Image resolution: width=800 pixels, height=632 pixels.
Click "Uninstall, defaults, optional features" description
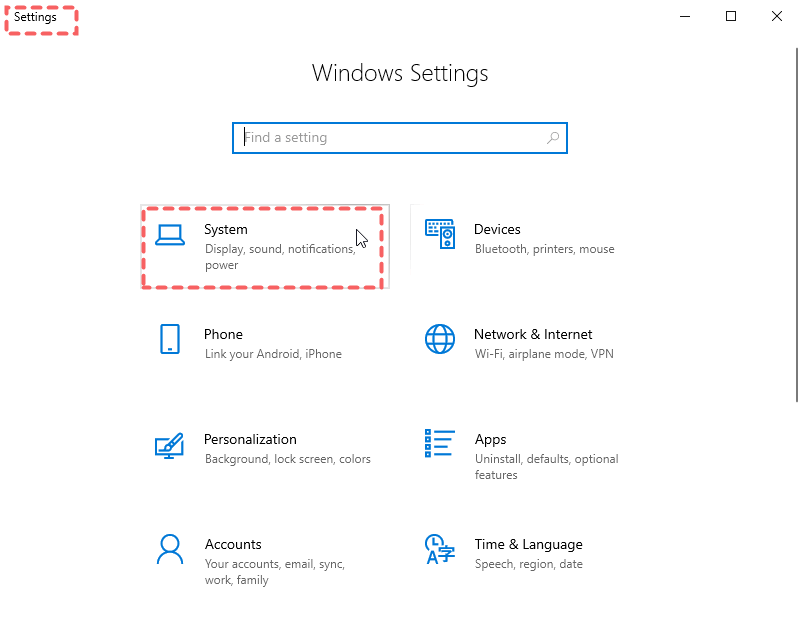(x=546, y=467)
